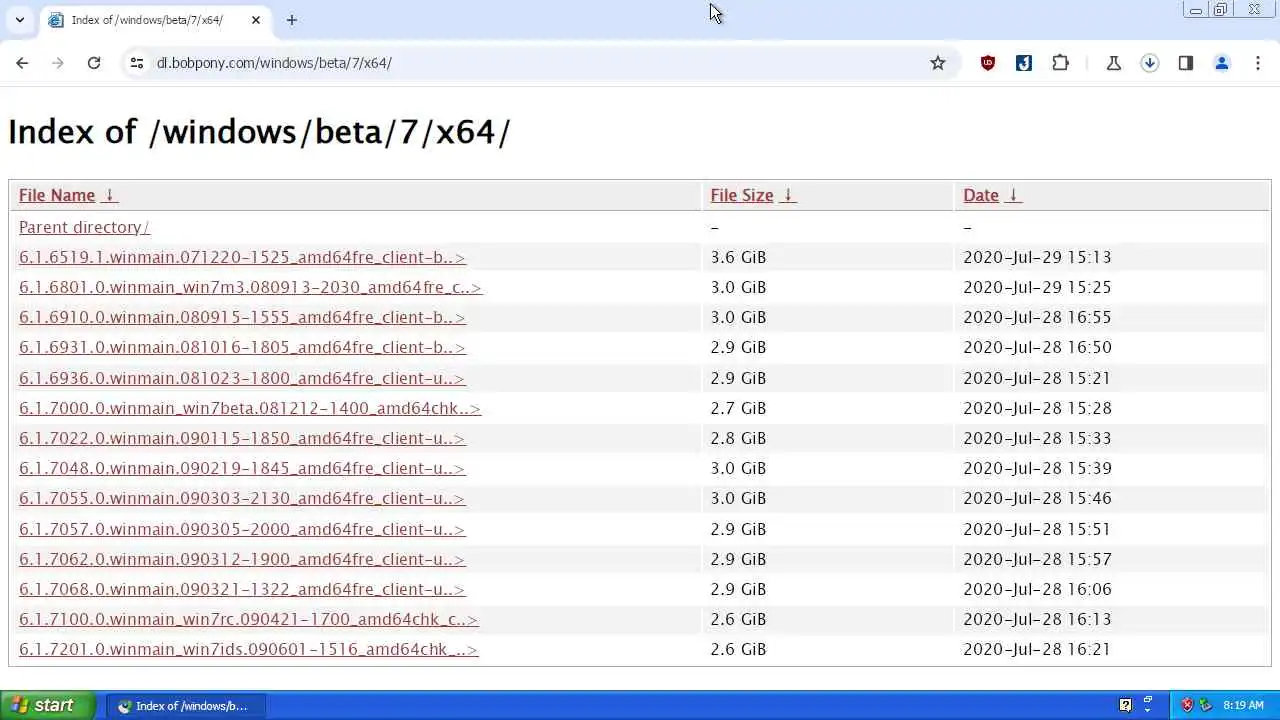The image size is (1280, 720).
Task: Open the Windows start button
Action: pyautogui.click(x=47, y=705)
